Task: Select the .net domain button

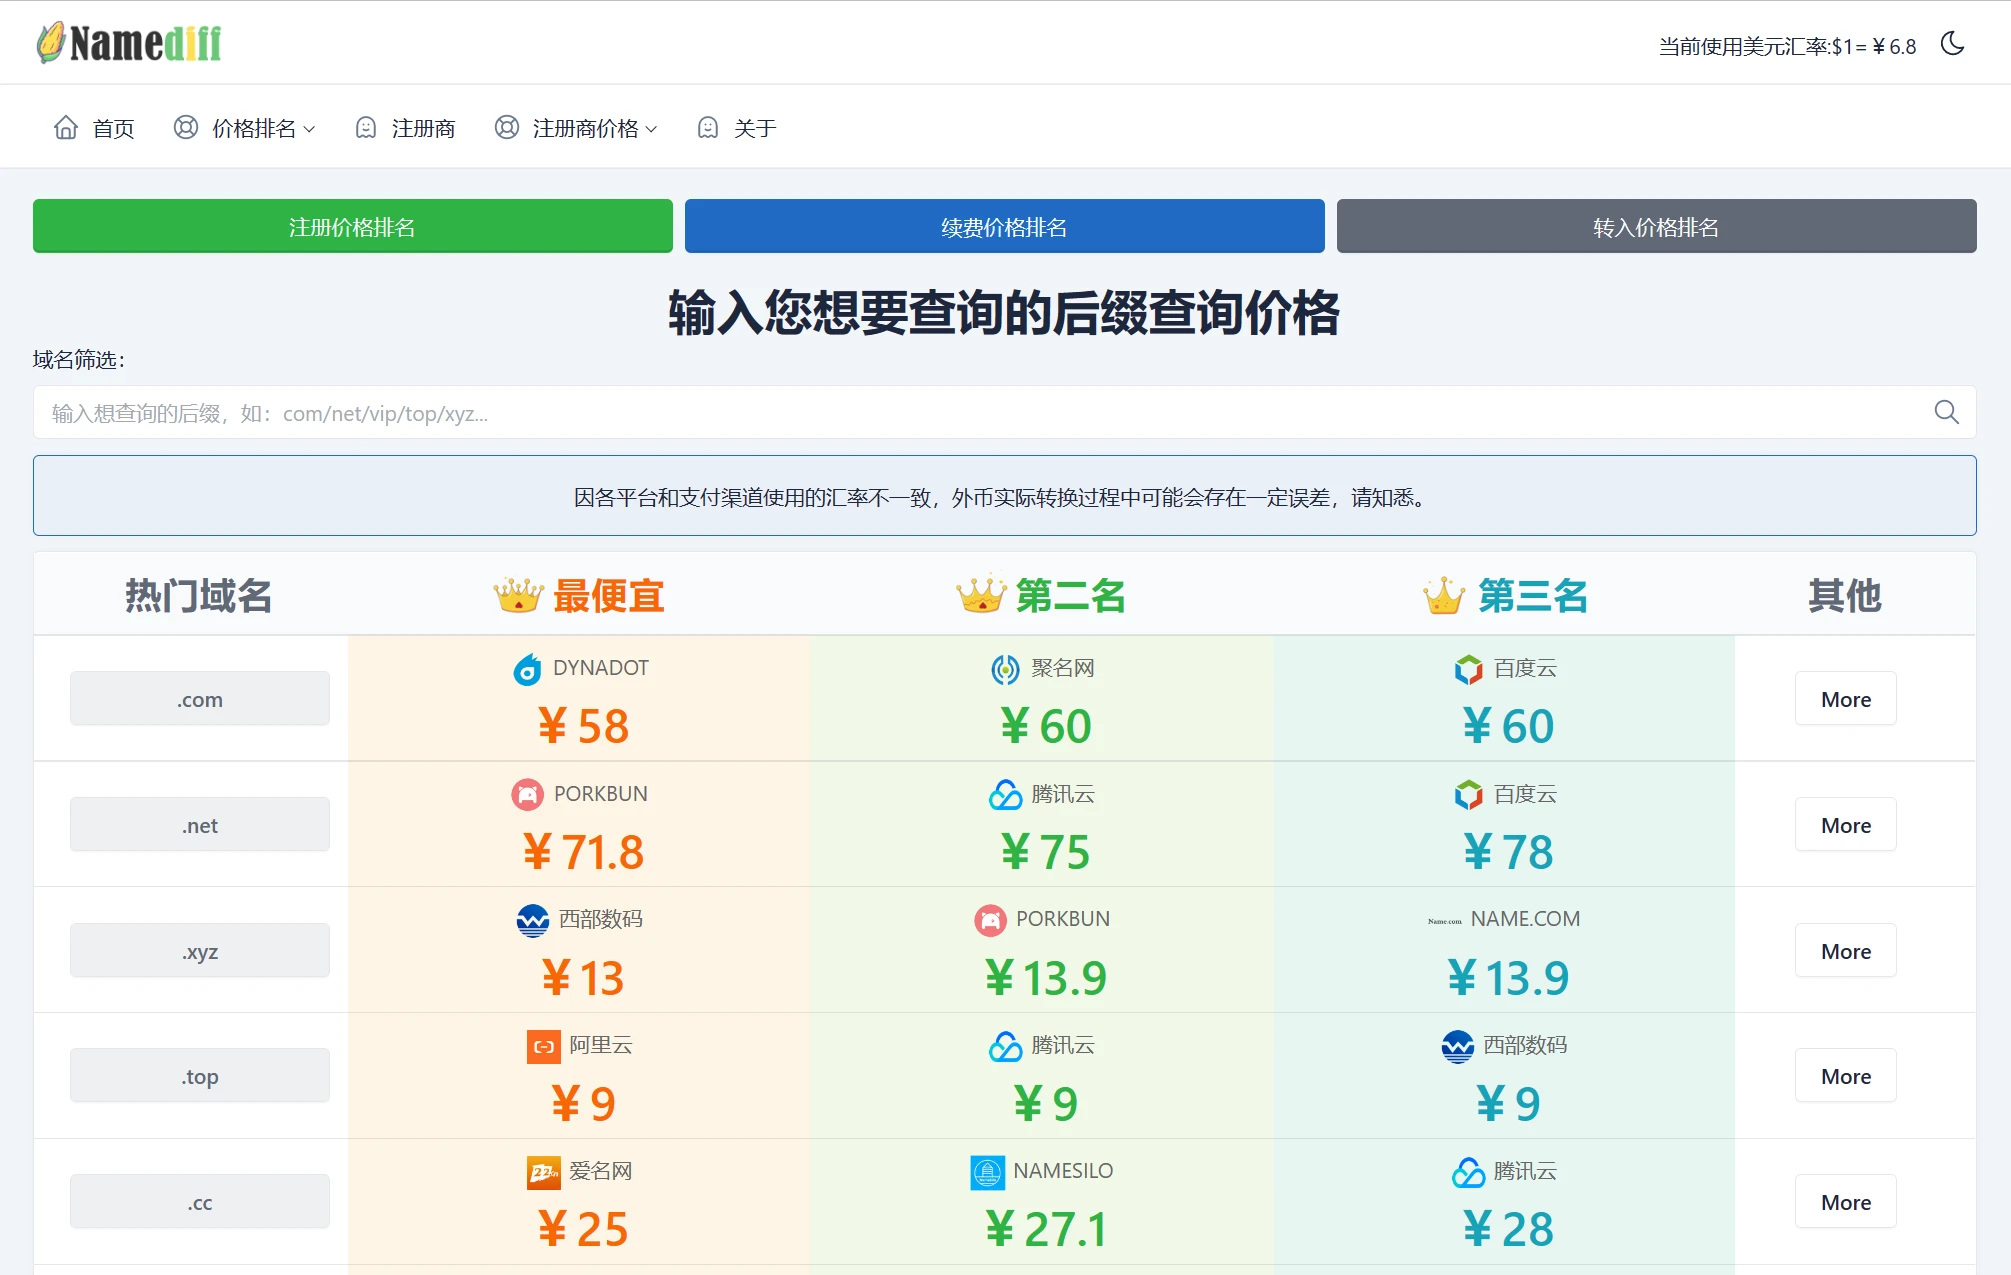Action: click(x=200, y=825)
